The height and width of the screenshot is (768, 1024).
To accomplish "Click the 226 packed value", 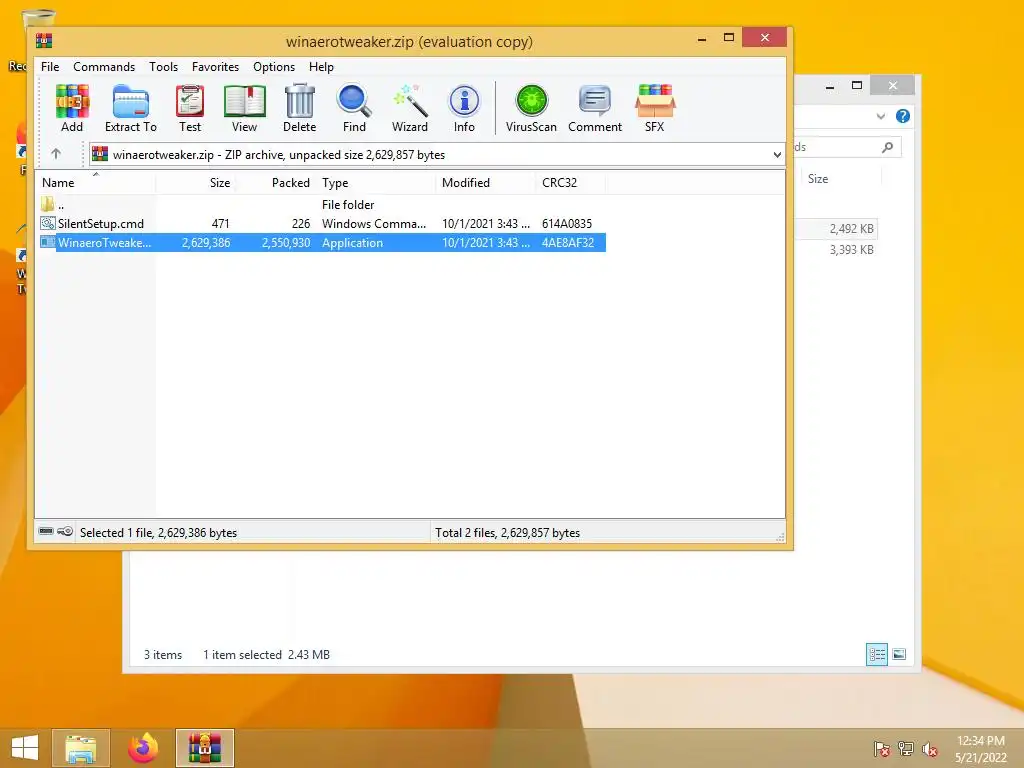I will tap(301, 223).
